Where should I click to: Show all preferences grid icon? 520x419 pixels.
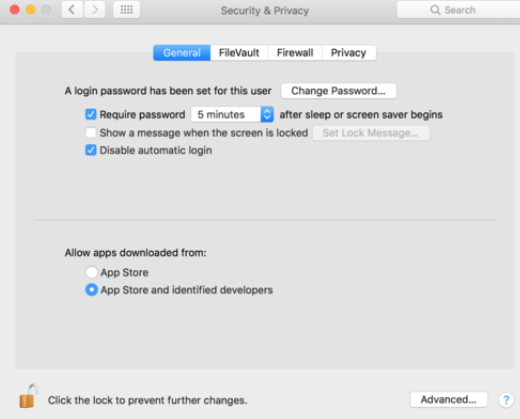[126, 10]
